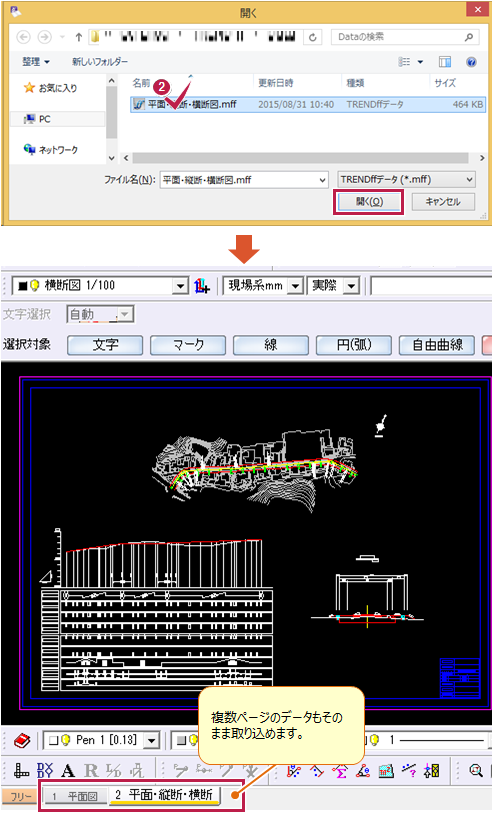Click the キャンセル cancel button
The image size is (493, 814).
tap(443, 202)
